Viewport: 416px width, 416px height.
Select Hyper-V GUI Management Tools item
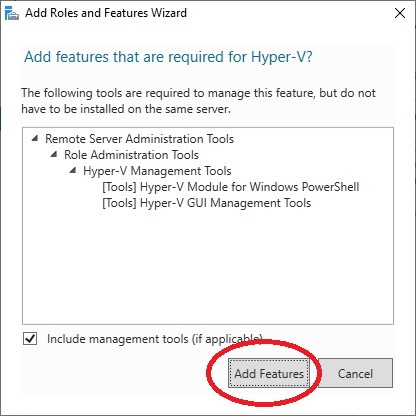(207, 203)
